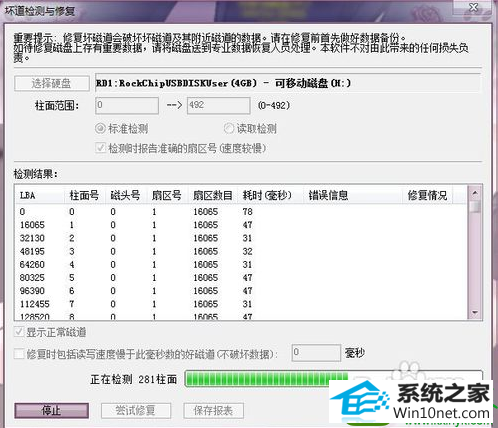Click the green detection progress bar
498x428 pixels.
click(333, 379)
